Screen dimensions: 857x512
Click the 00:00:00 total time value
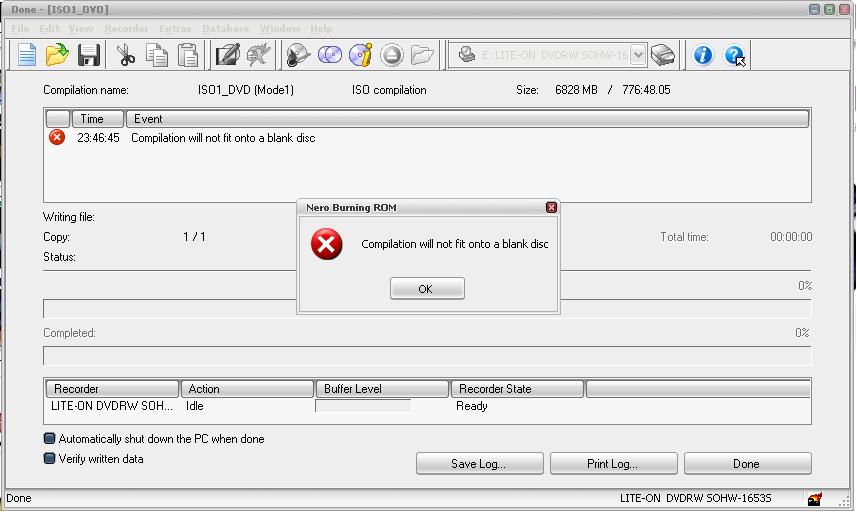point(791,237)
